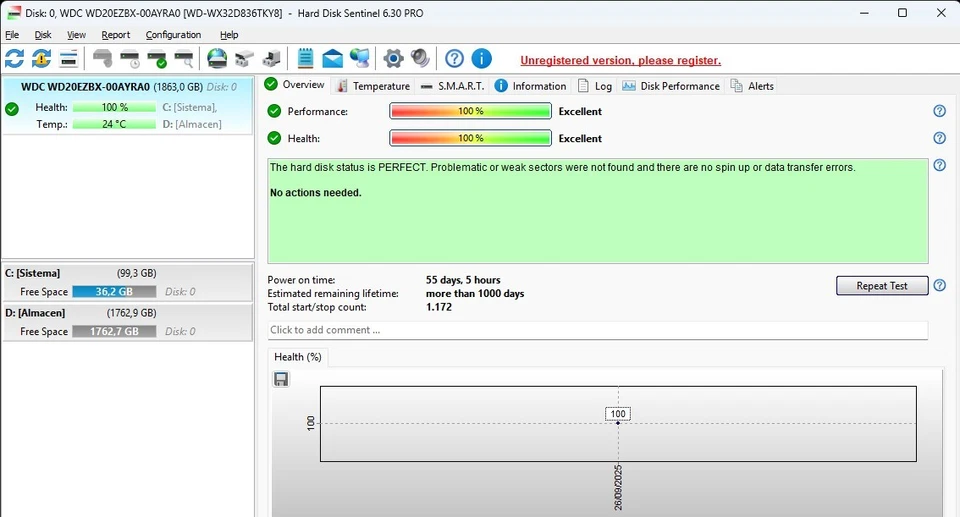Switch to the Disk Performance tab

click(671, 86)
